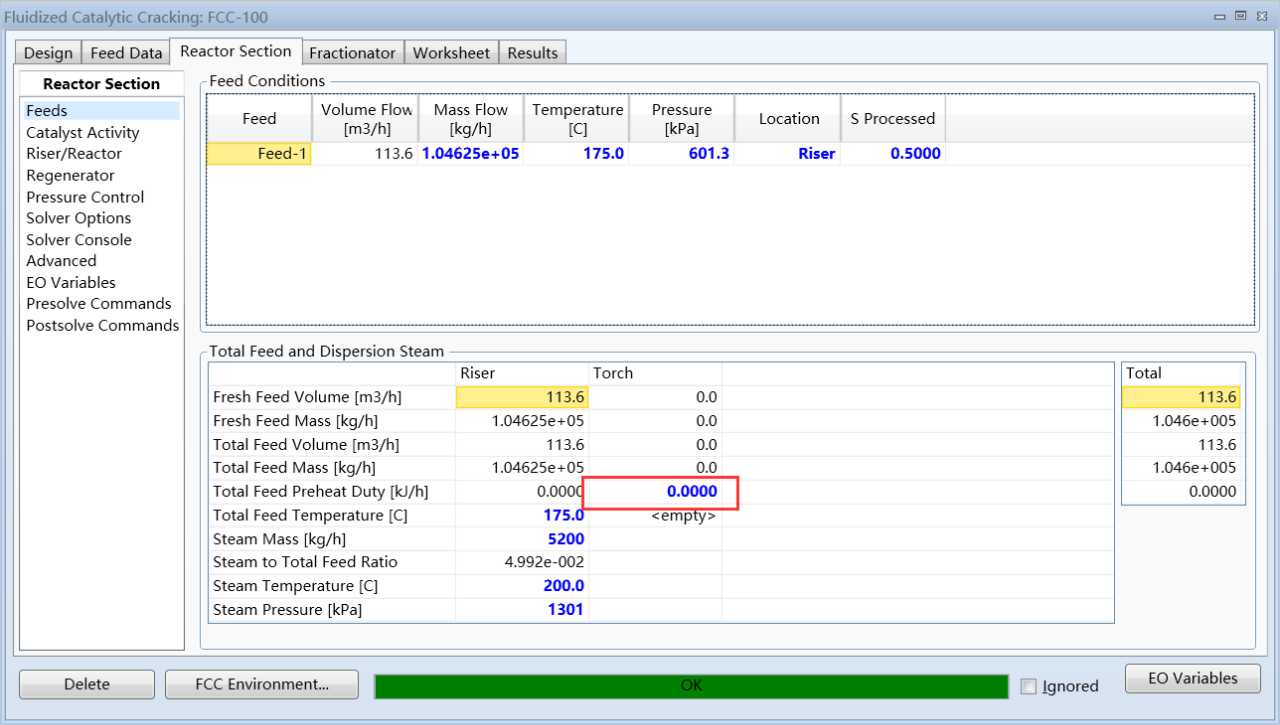Click the Fresh Feed Mass row label

pos(295,421)
